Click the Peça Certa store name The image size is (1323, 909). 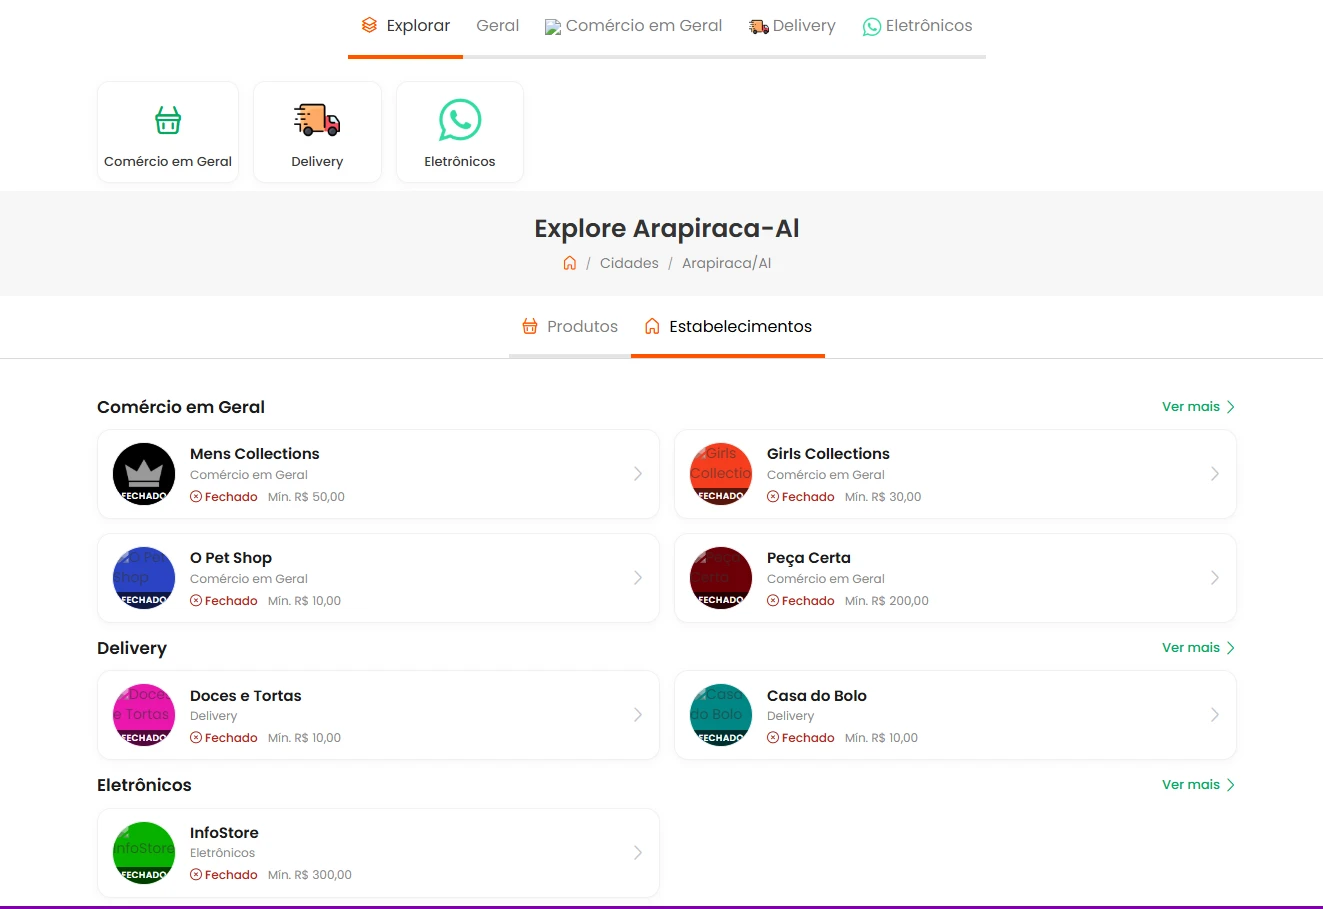809,558
